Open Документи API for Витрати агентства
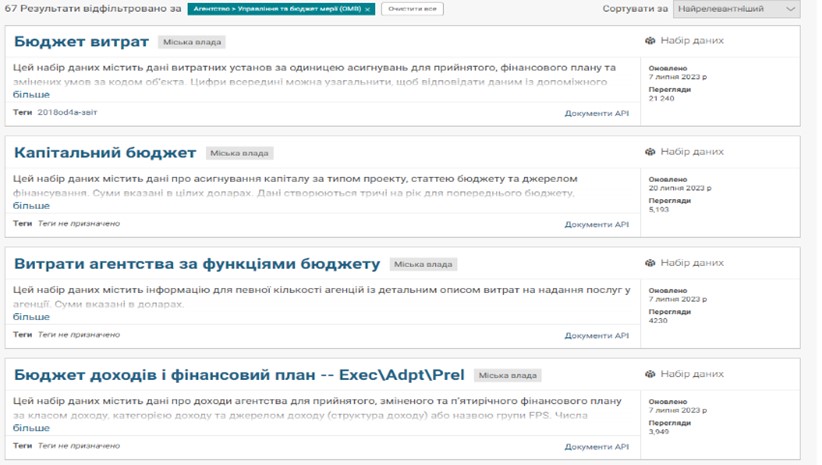The width and height of the screenshot is (822, 465). click(x=597, y=336)
